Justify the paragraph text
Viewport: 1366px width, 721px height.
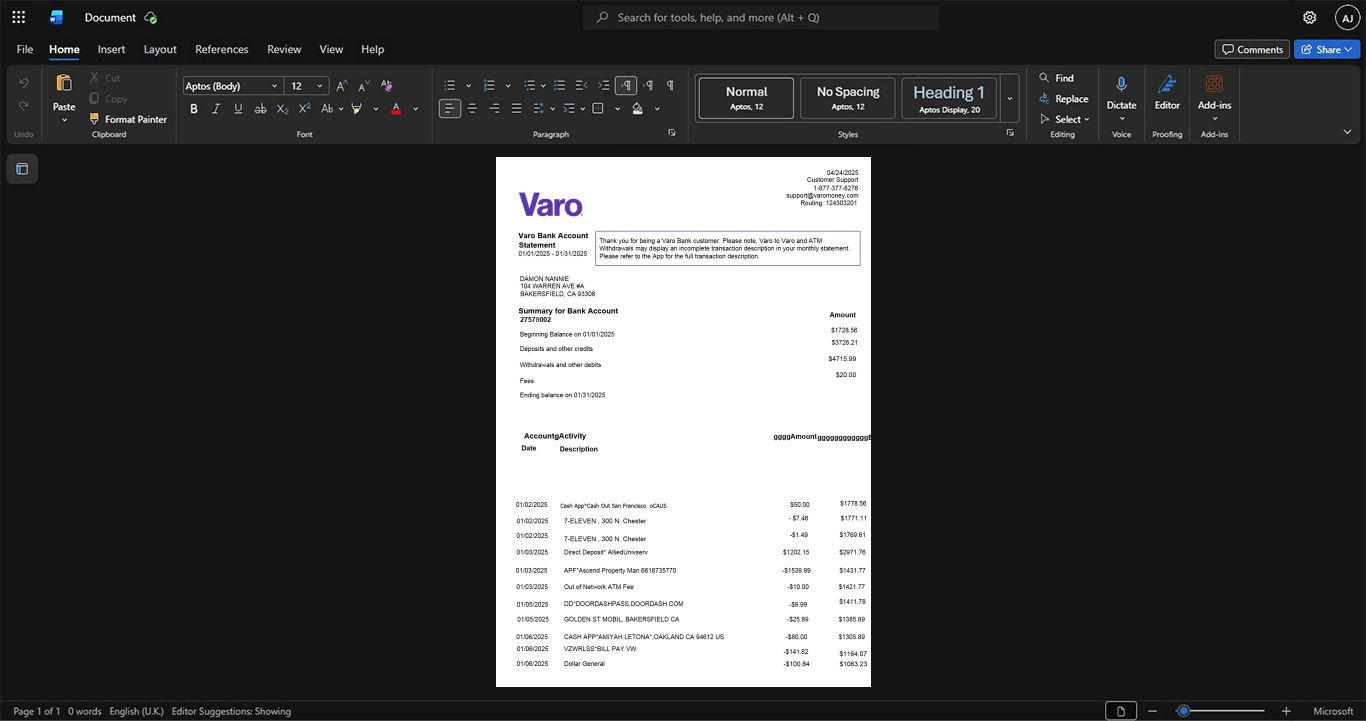coord(516,108)
